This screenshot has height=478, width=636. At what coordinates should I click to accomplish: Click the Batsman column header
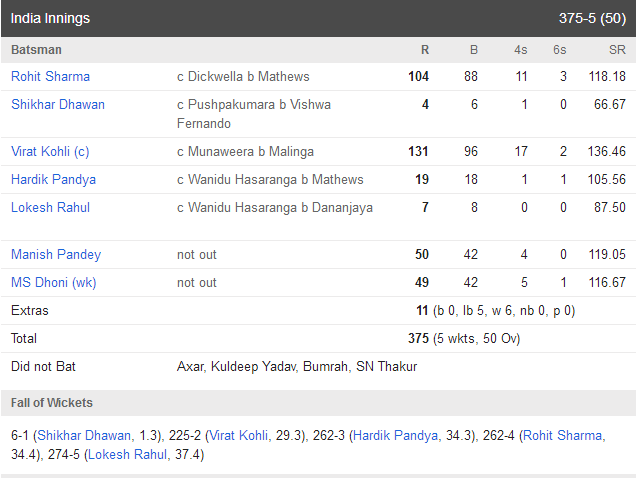click(x=37, y=50)
